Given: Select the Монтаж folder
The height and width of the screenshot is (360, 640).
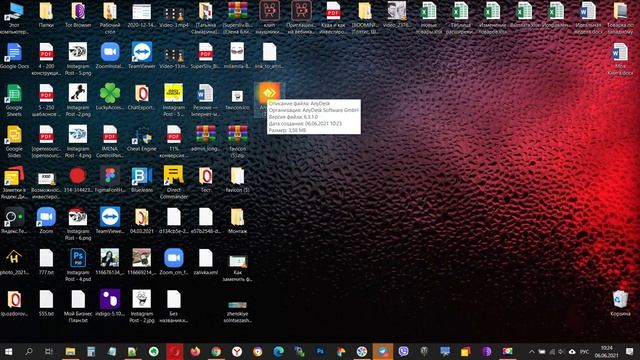Looking at the screenshot, I should [x=237, y=217].
